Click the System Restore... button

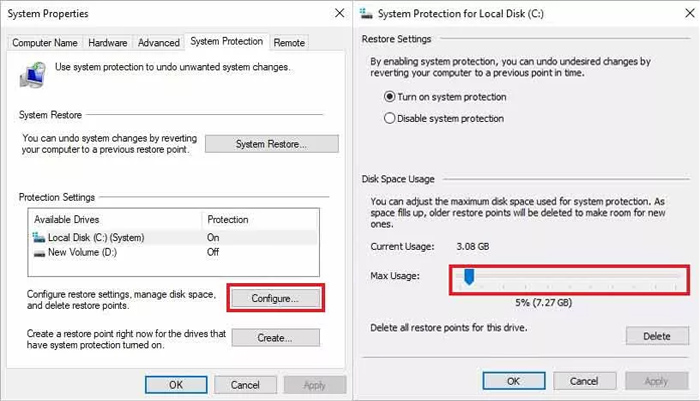[272, 145]
